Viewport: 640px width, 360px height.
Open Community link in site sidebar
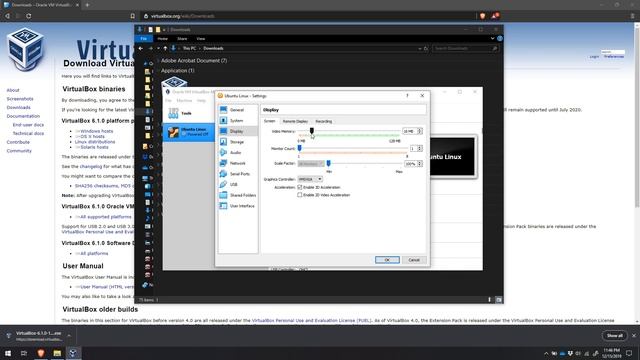click(x=19, y=151)
